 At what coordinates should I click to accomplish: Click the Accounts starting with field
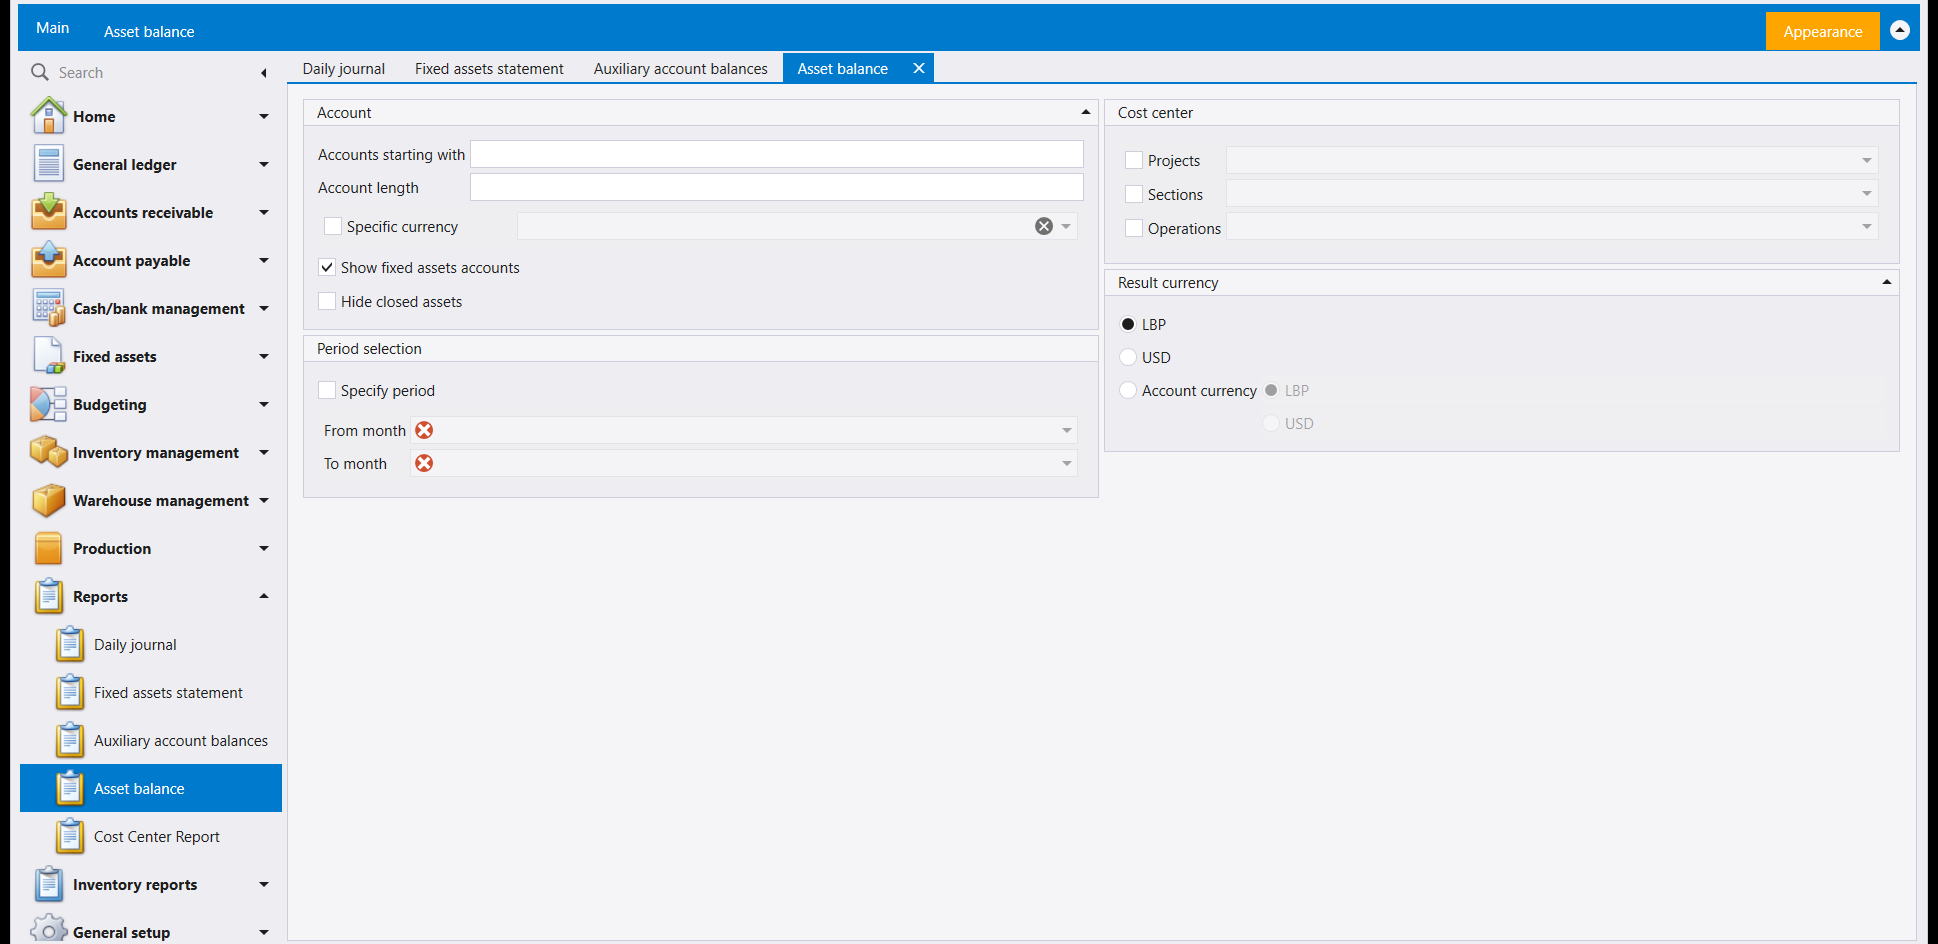(777, 154)
